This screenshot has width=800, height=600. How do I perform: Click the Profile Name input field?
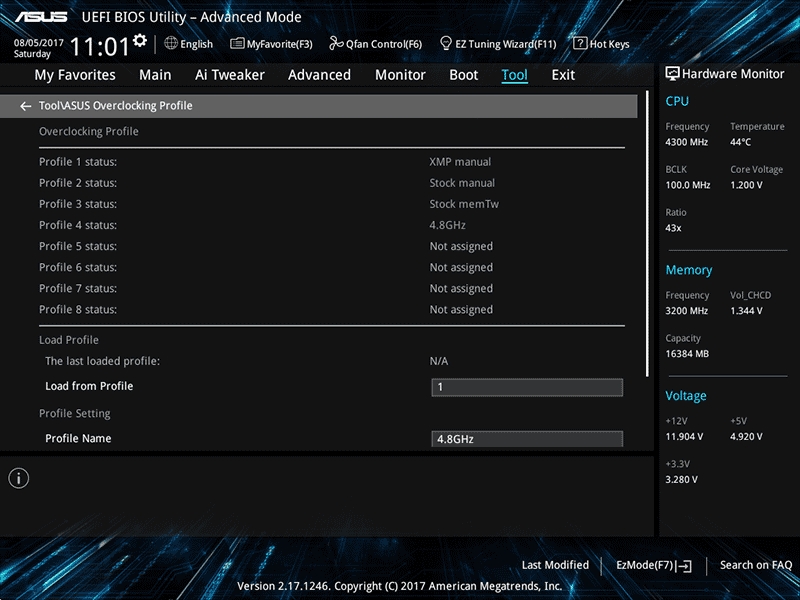pyautogui.click(x=527, y=439)
